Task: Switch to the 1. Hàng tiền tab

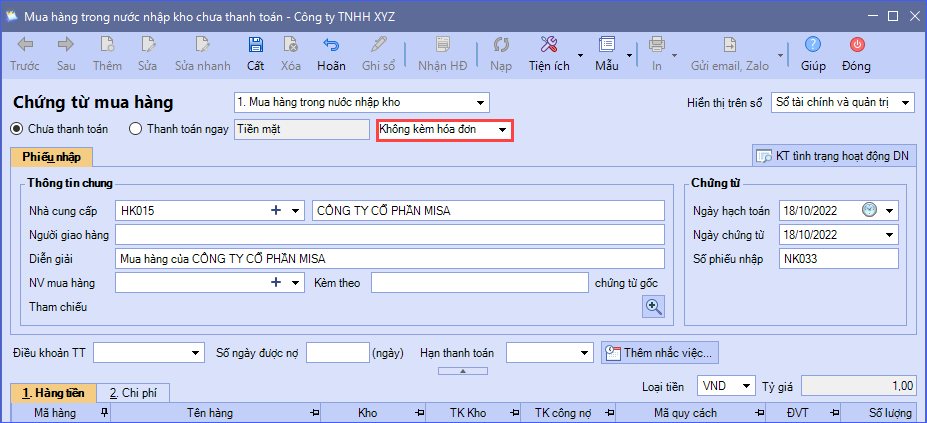Action: coord(53,393)
